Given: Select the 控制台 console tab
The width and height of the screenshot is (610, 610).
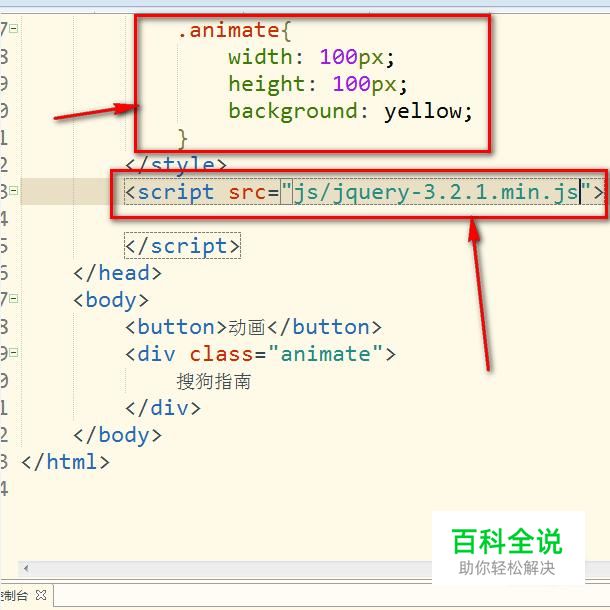Looking at the screenshot, I should coord(14,595).
